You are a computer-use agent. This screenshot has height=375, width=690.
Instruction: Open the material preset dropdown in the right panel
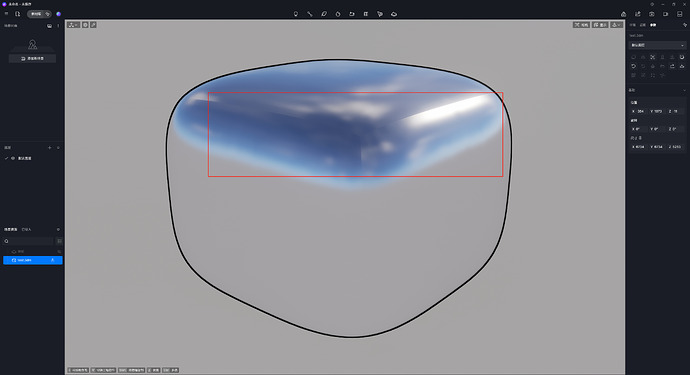pyautogui.click(x=657, y=45)
